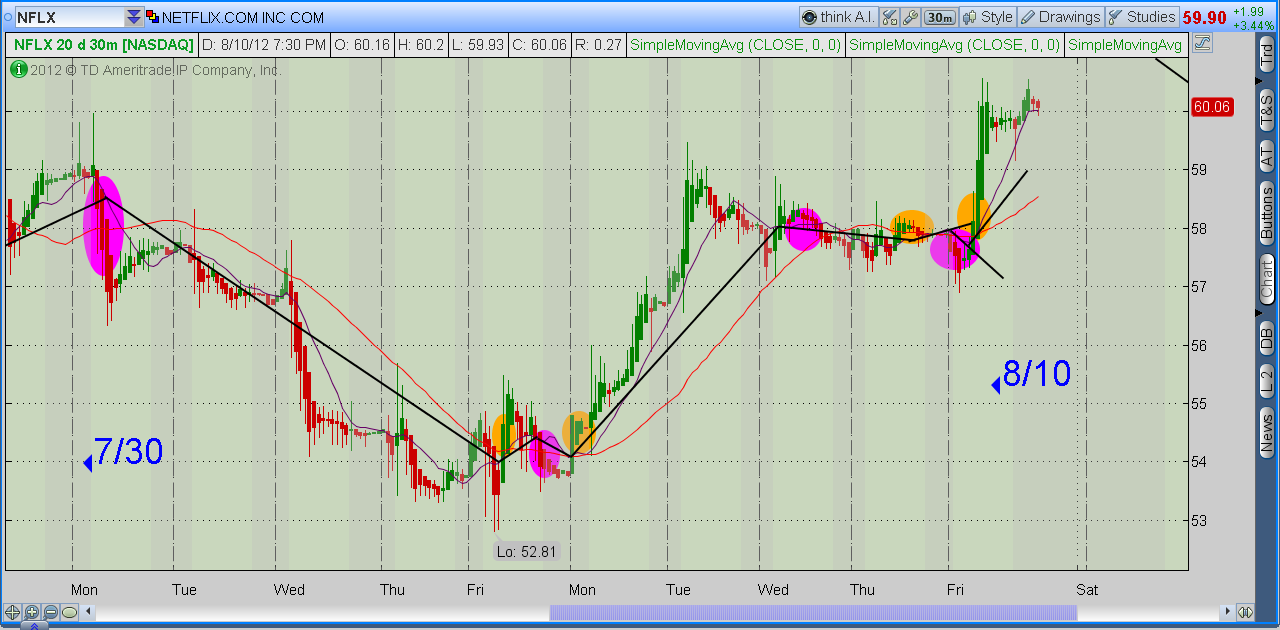Open the Style menu
1280x630 pixels.
click(988, 17)
